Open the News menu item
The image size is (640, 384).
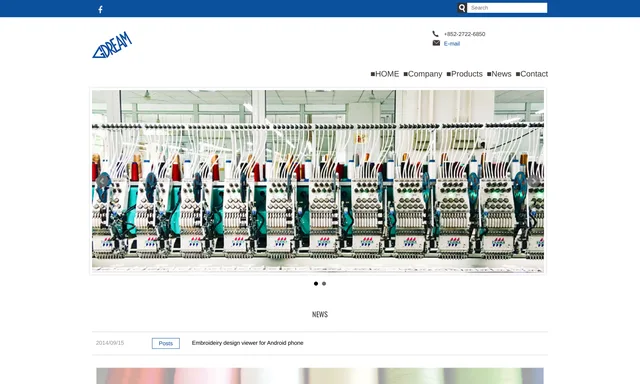point(499,74)
